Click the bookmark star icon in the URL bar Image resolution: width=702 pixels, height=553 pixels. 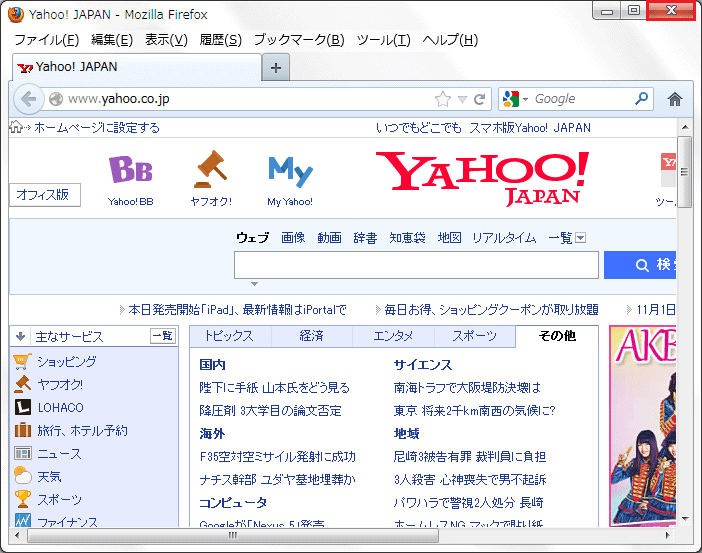(443, 99)
